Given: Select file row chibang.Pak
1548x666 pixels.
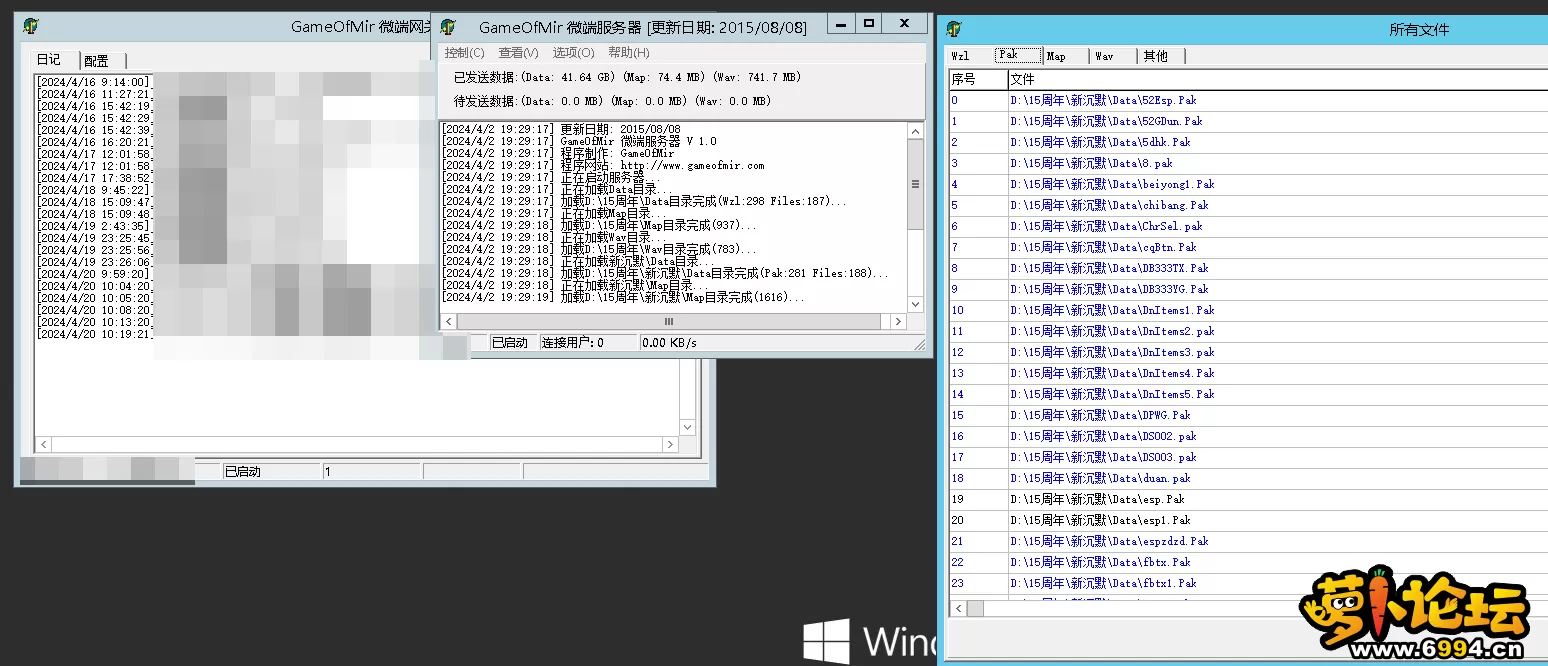Looking at the screenshot, I should click(1248, 205).
